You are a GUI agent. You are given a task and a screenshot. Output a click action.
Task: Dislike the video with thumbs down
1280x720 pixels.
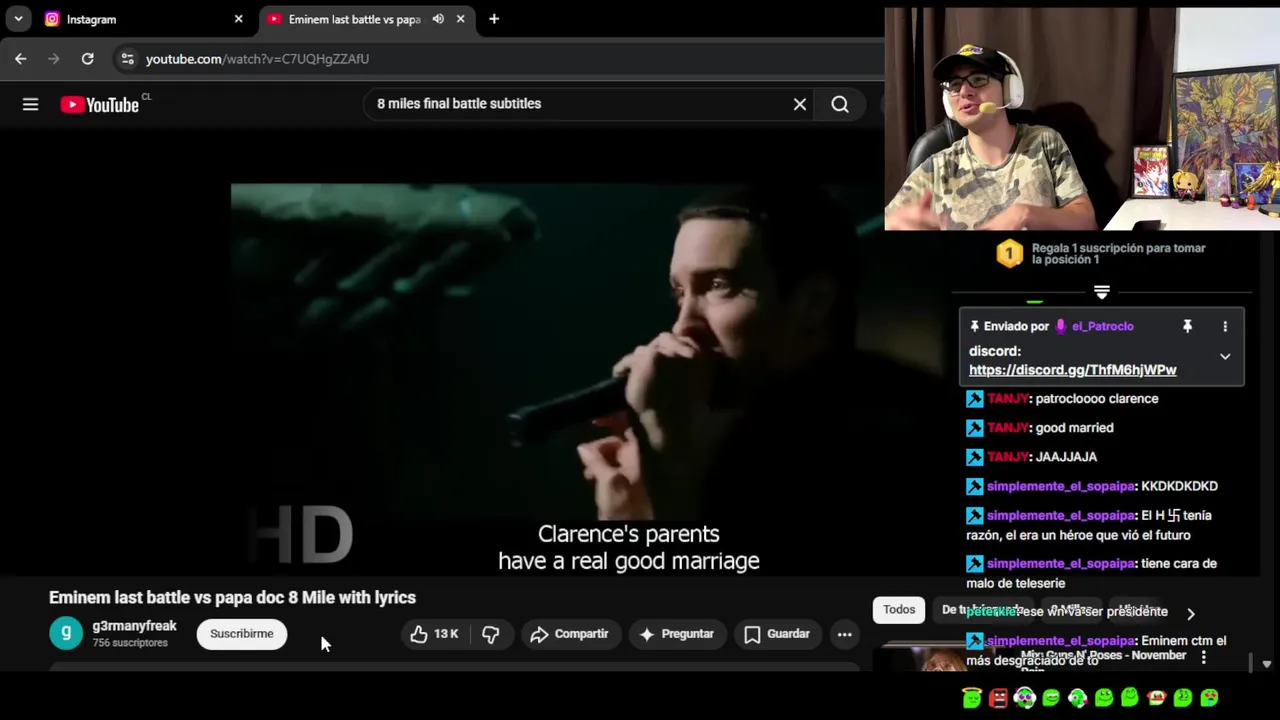tap(490, 634)
